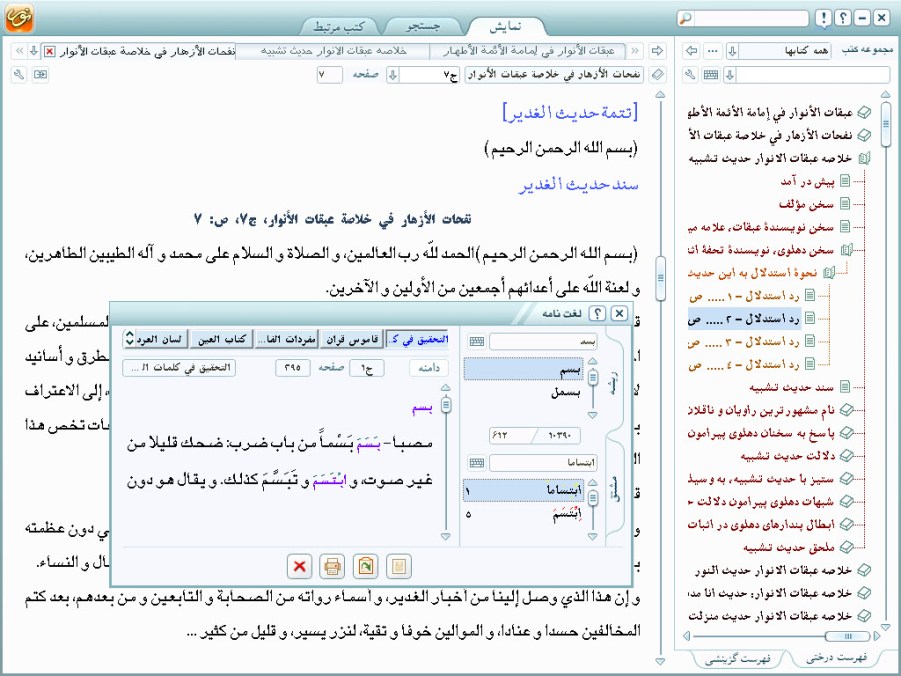Switch to the 'کتب مرتبط' tab

point(339,26)
